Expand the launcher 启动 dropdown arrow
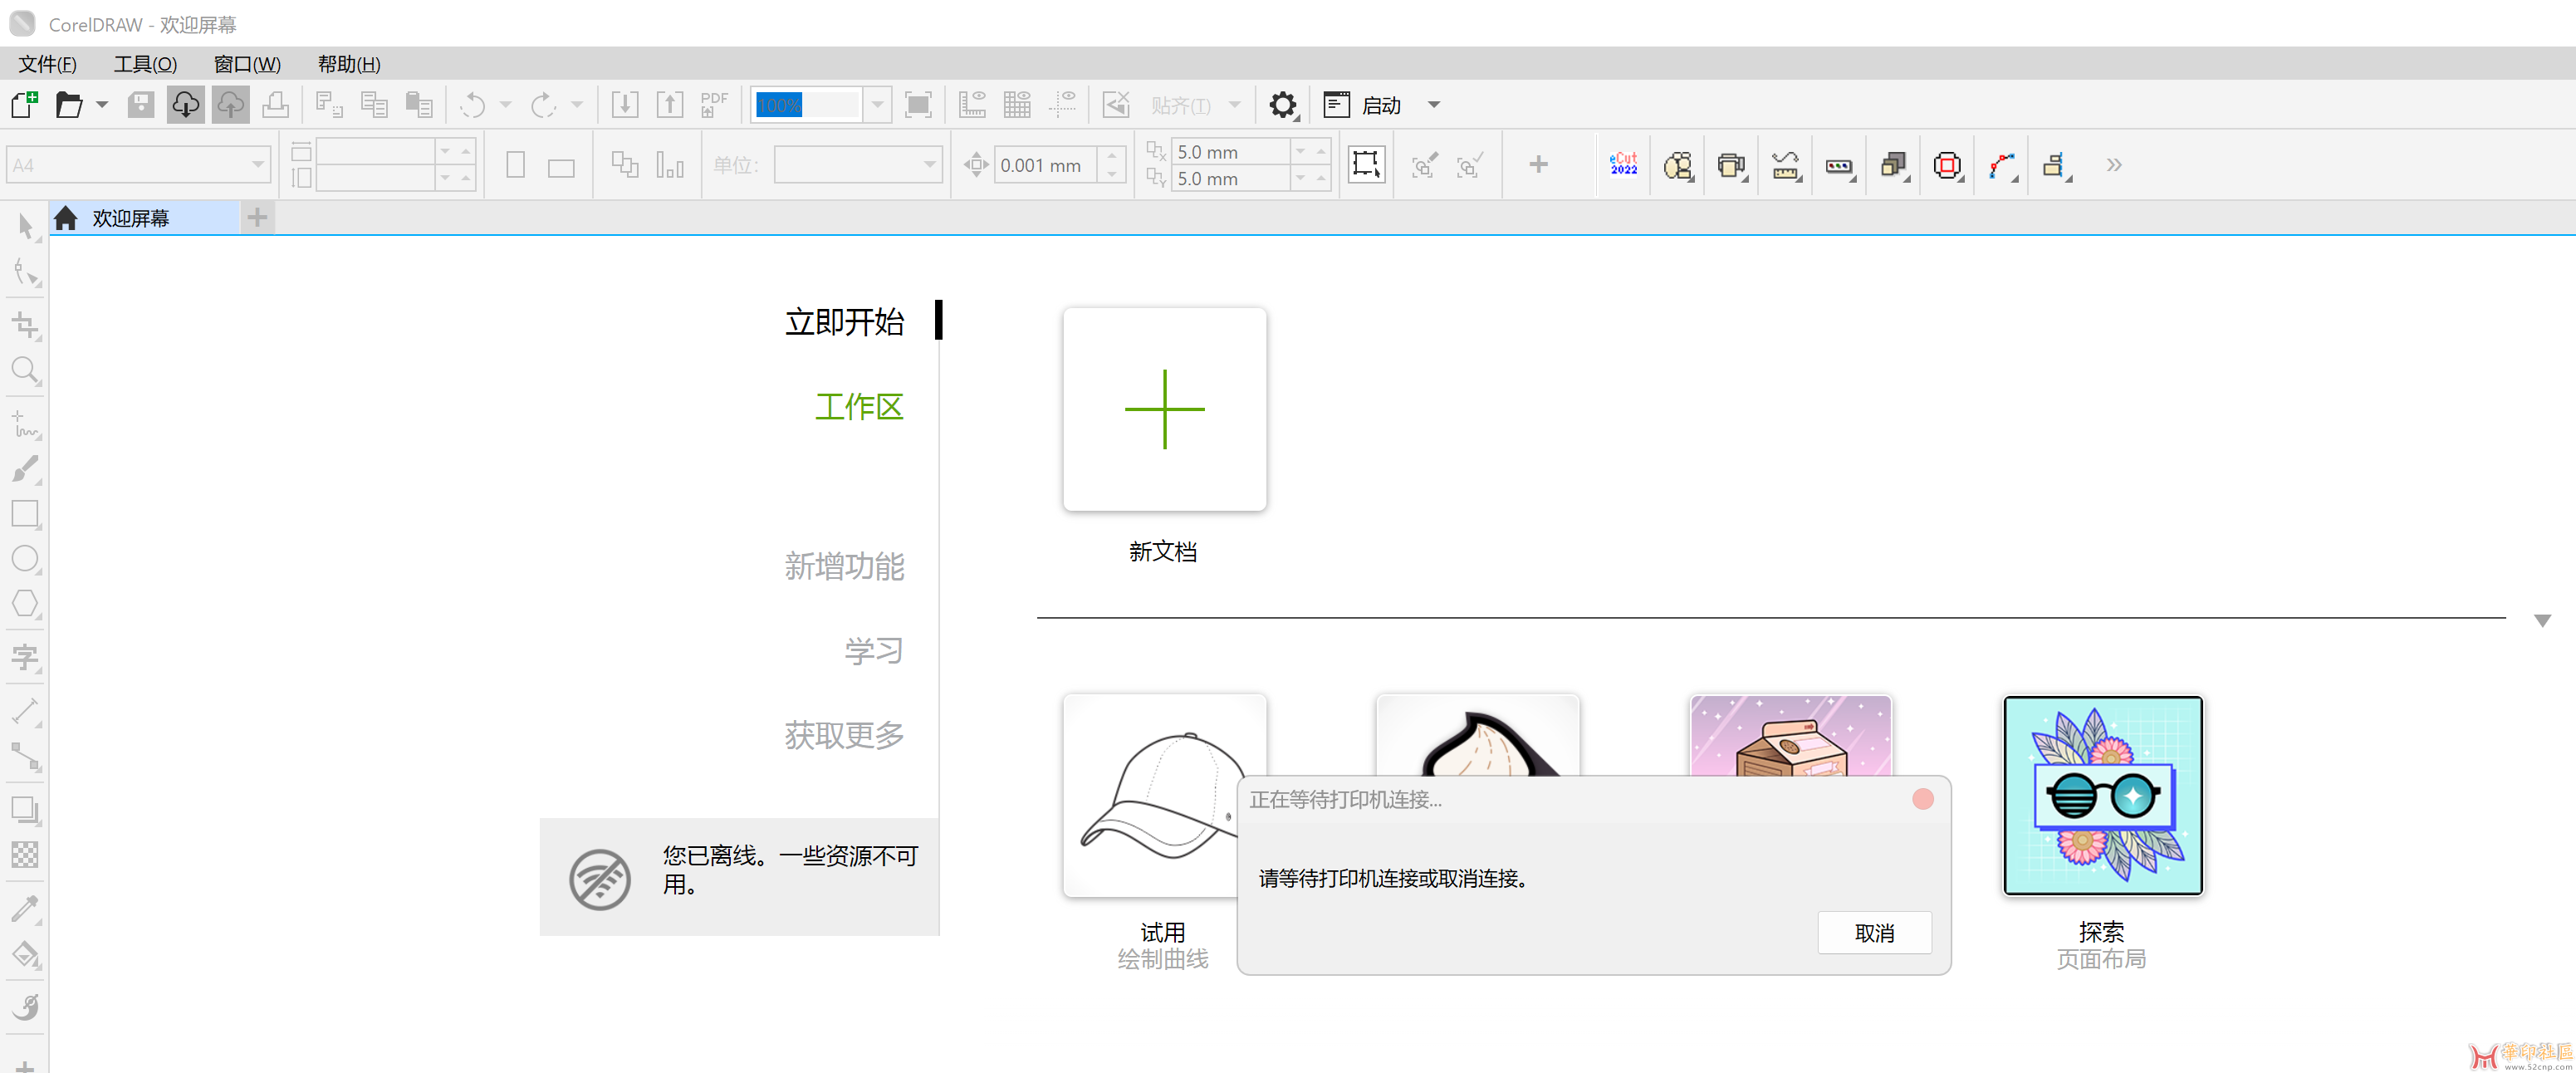The image size is (2576, 1073). pyautogui.click(x=1433, y=105)
